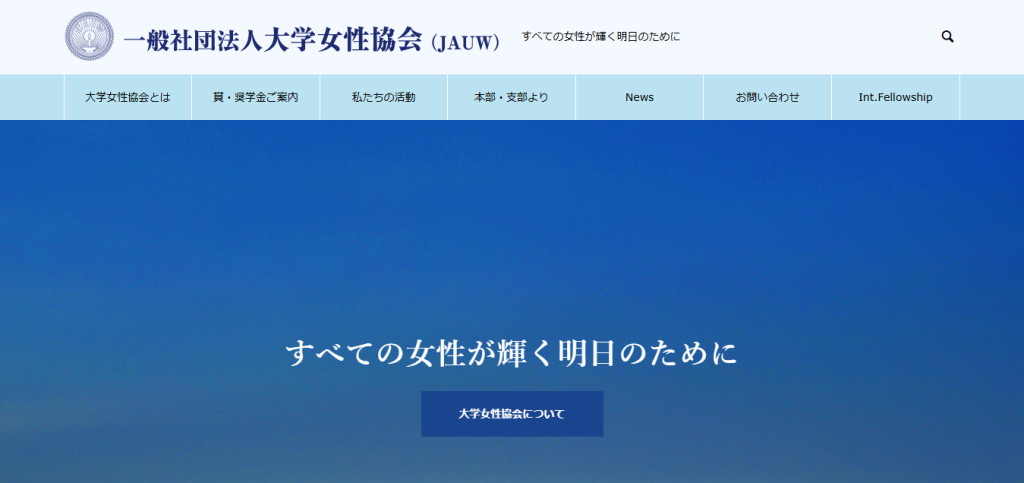Click the site title 一般社団法人大学女性協会
1024x483 pixels.
273,41
